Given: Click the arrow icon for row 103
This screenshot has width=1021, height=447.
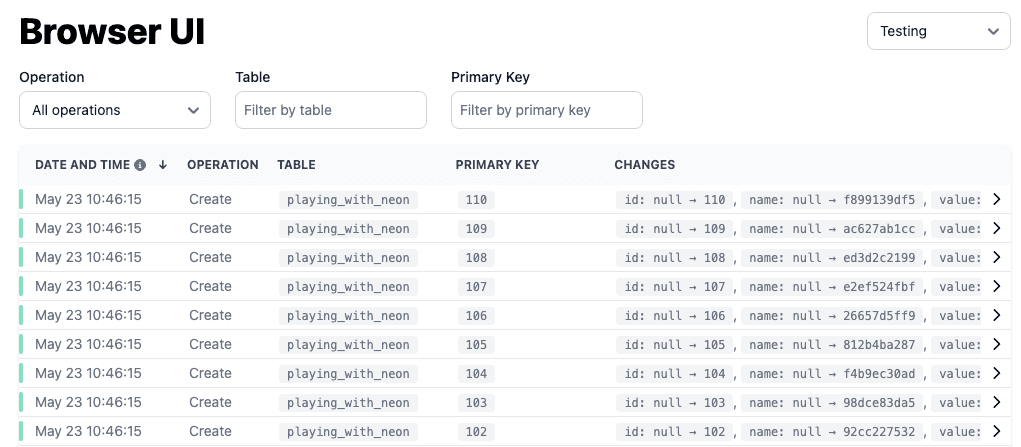Looking at the screenshot, I should pos(996,402).
